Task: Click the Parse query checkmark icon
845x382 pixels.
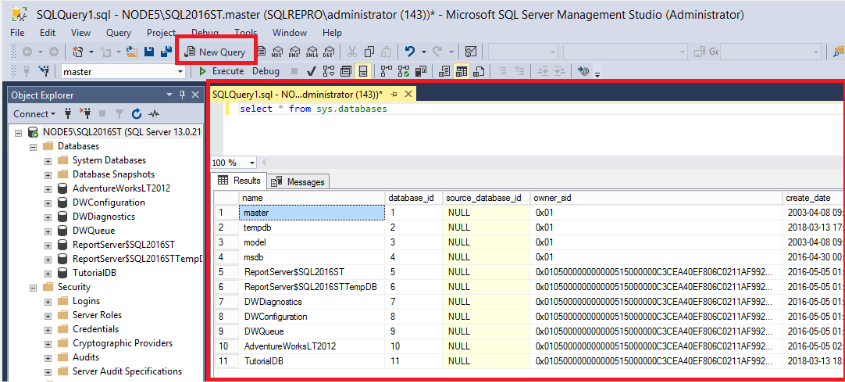Action: [x=311, y=71]
